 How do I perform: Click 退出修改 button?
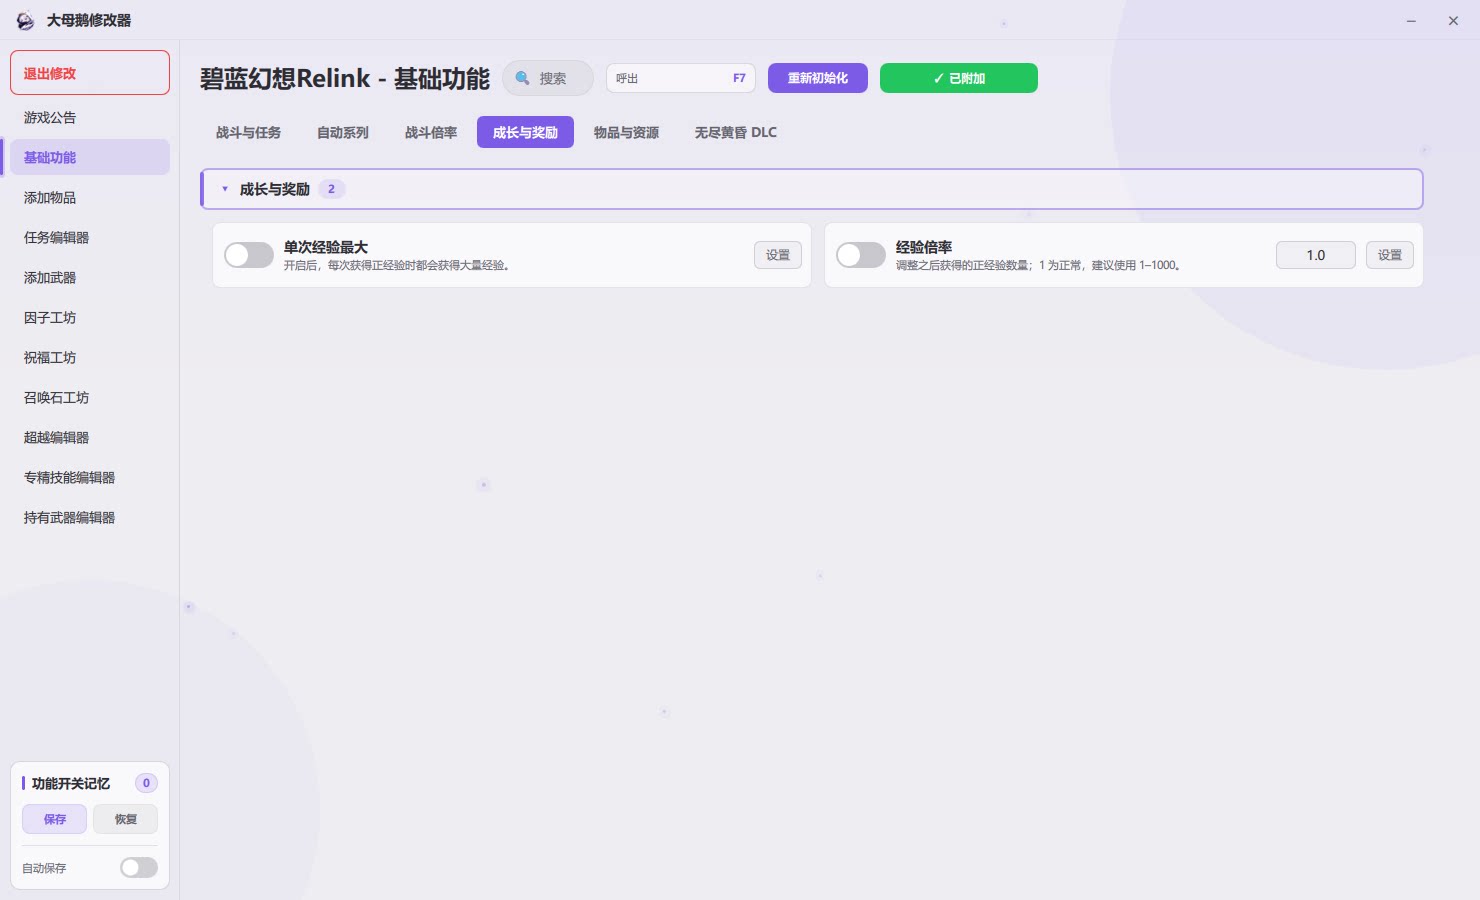pos(90,73)
